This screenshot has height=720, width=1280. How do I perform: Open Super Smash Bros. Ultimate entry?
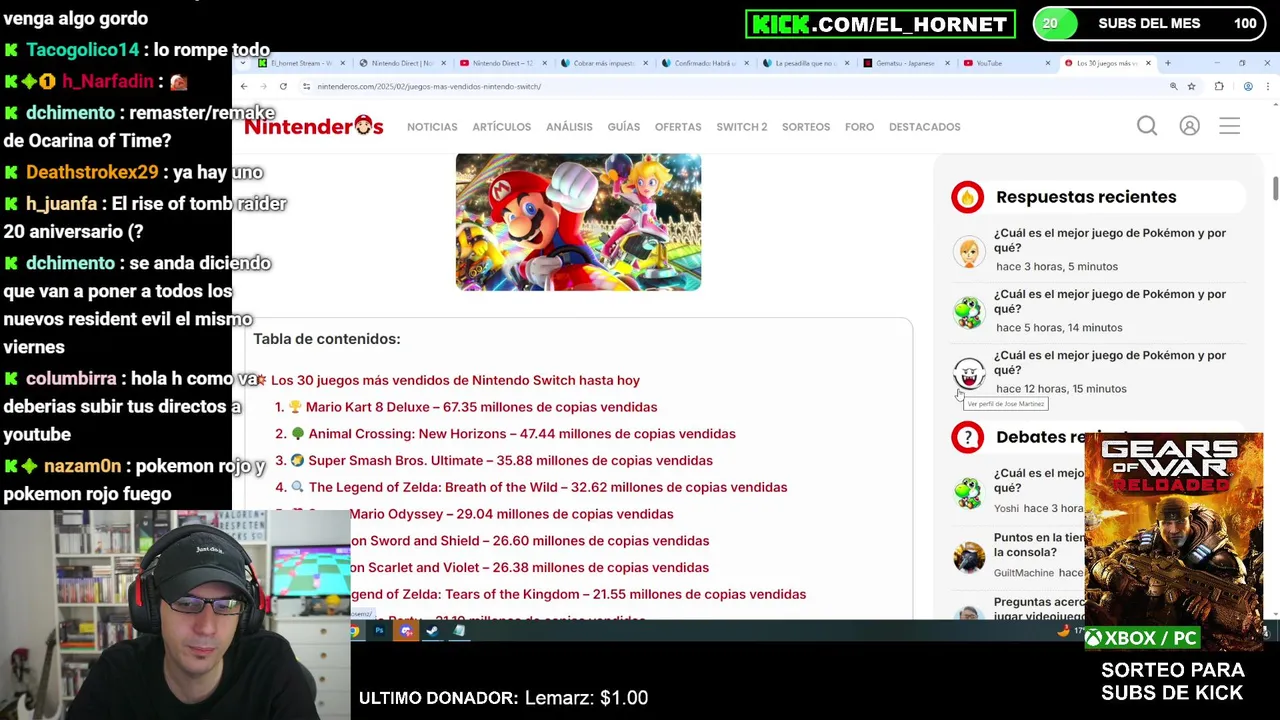tap(510, 461)
